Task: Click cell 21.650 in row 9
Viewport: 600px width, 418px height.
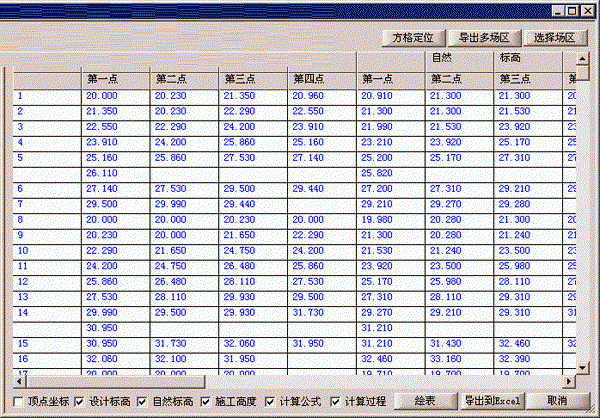Action: tap(253, 235)
